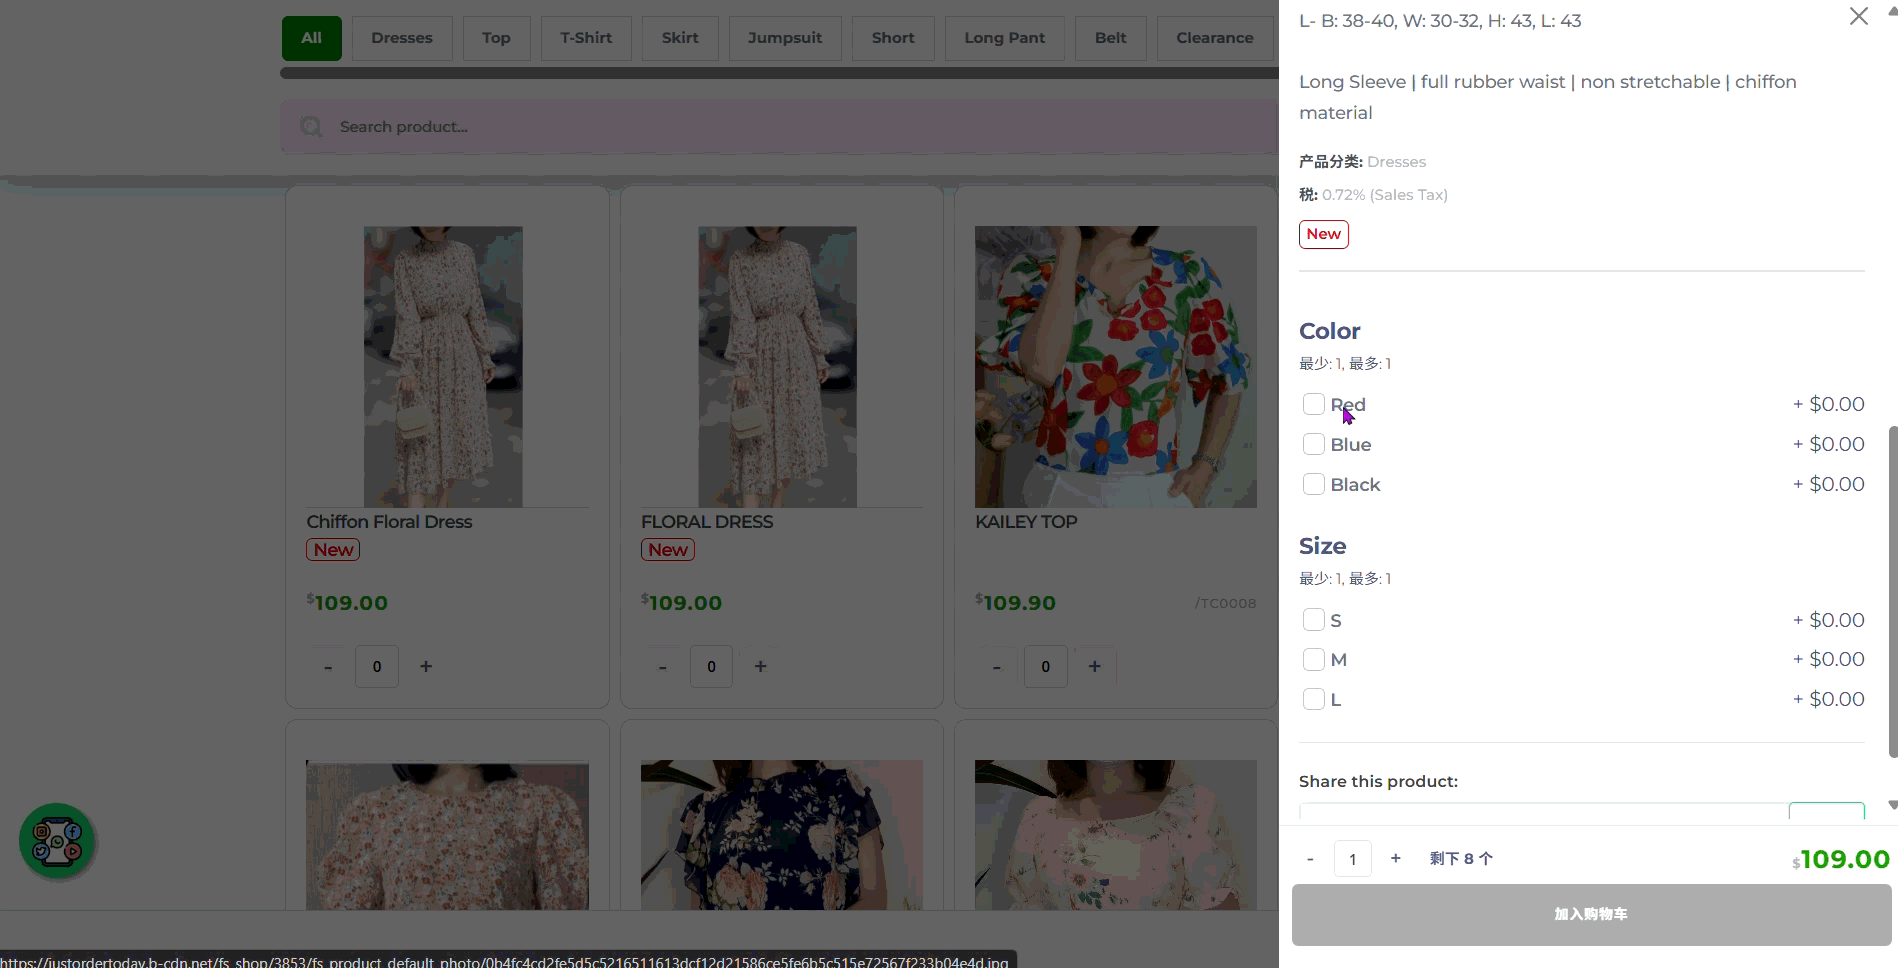Viewport: 1898px width, 968px height.
Task: Click the Clearance category button
Action: (1214, 38)
